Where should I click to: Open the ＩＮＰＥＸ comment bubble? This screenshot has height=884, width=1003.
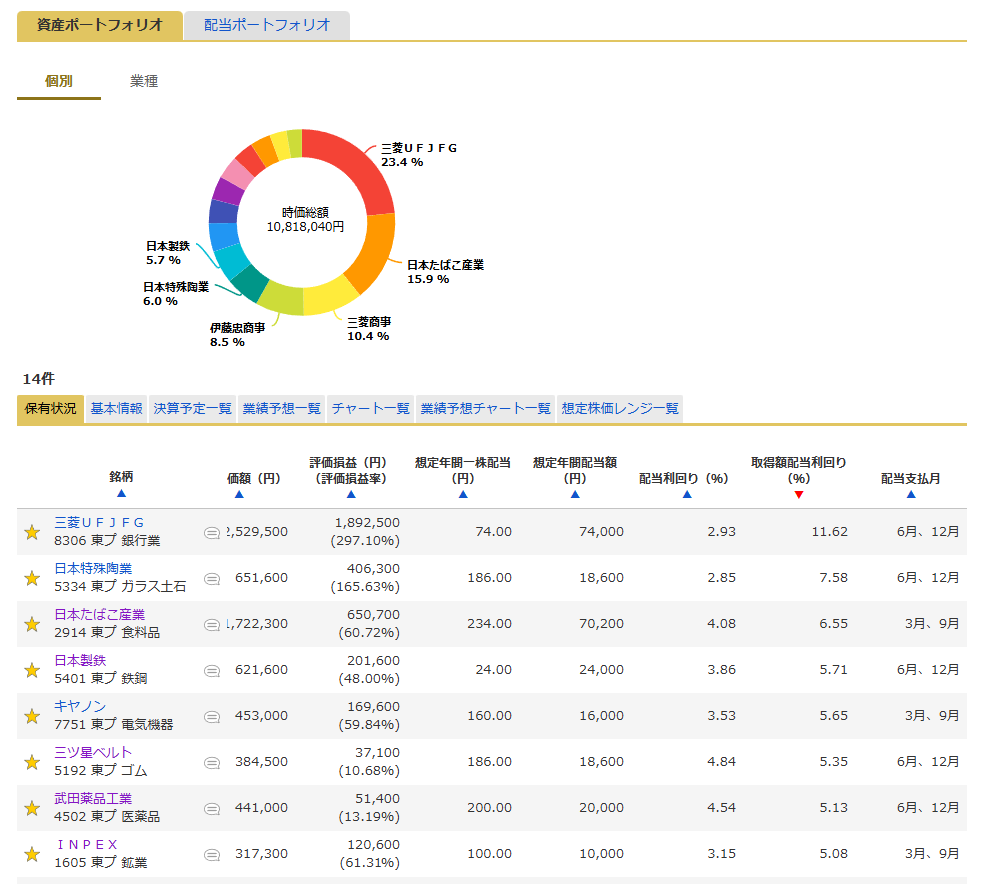(212, 855)
